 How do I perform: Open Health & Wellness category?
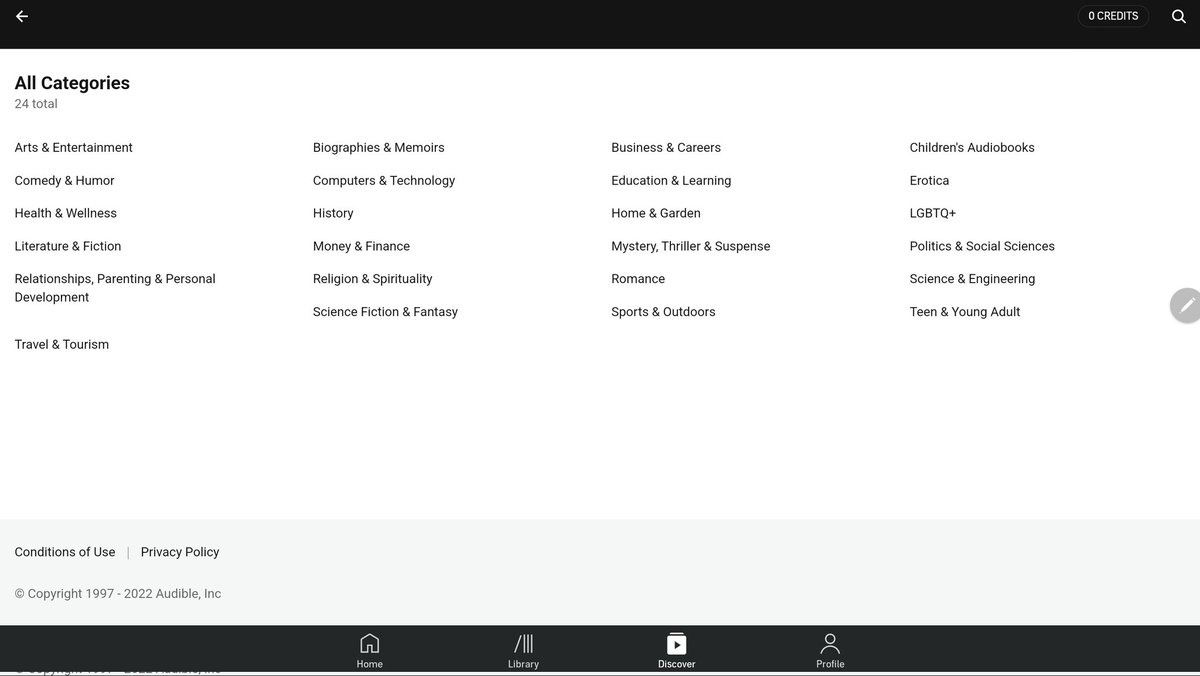coord(66,214)
